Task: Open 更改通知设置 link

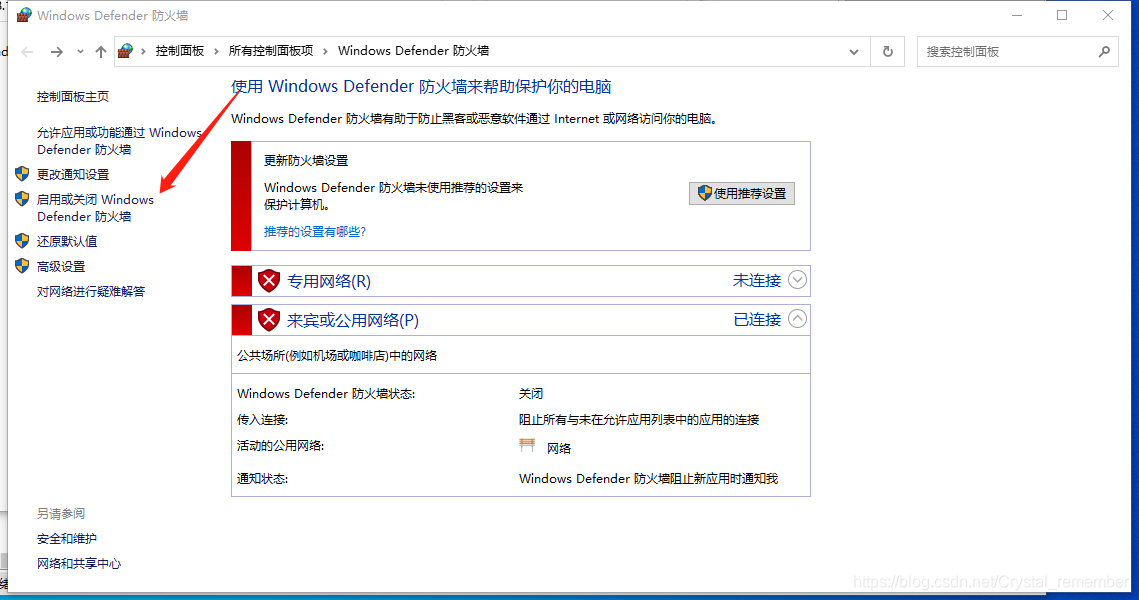Action: (x=73, y=174)
